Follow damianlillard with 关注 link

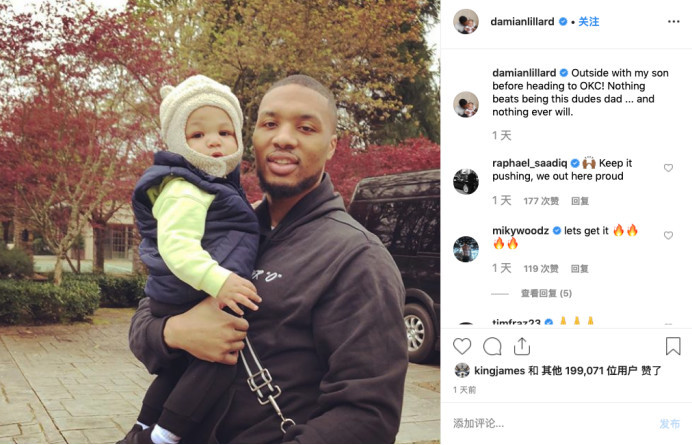pos(589,22)
